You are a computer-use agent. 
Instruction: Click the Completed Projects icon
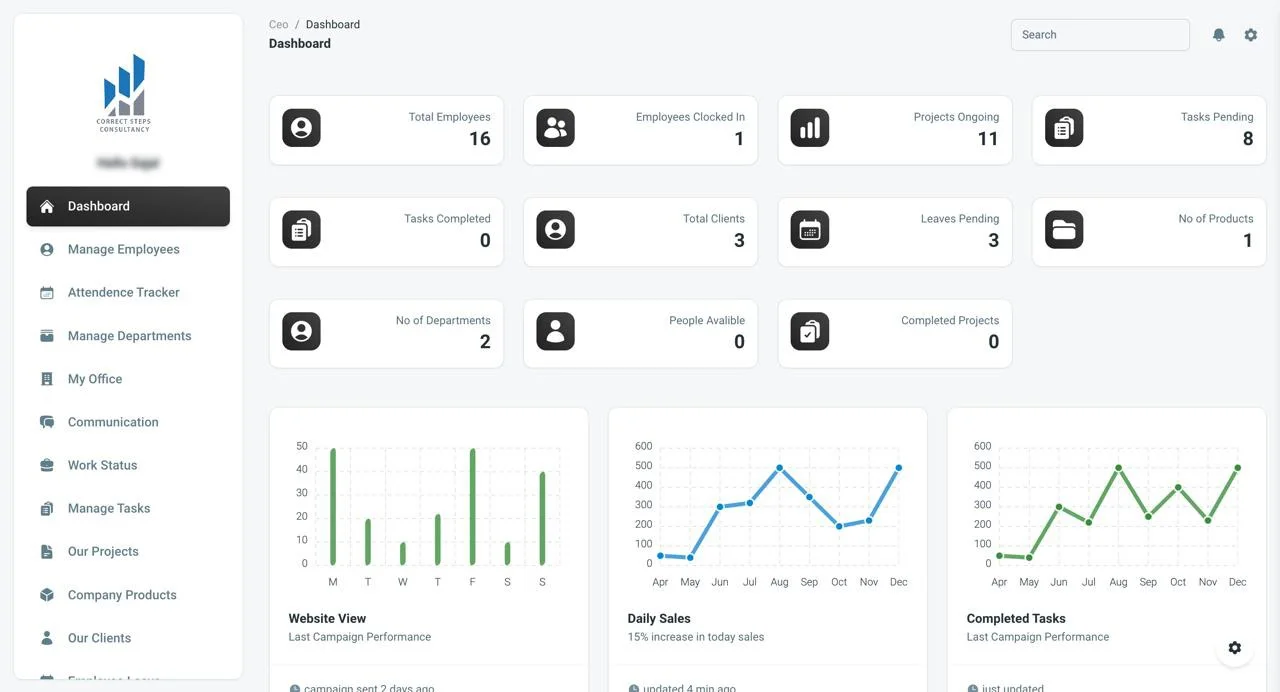pos(809,332)
